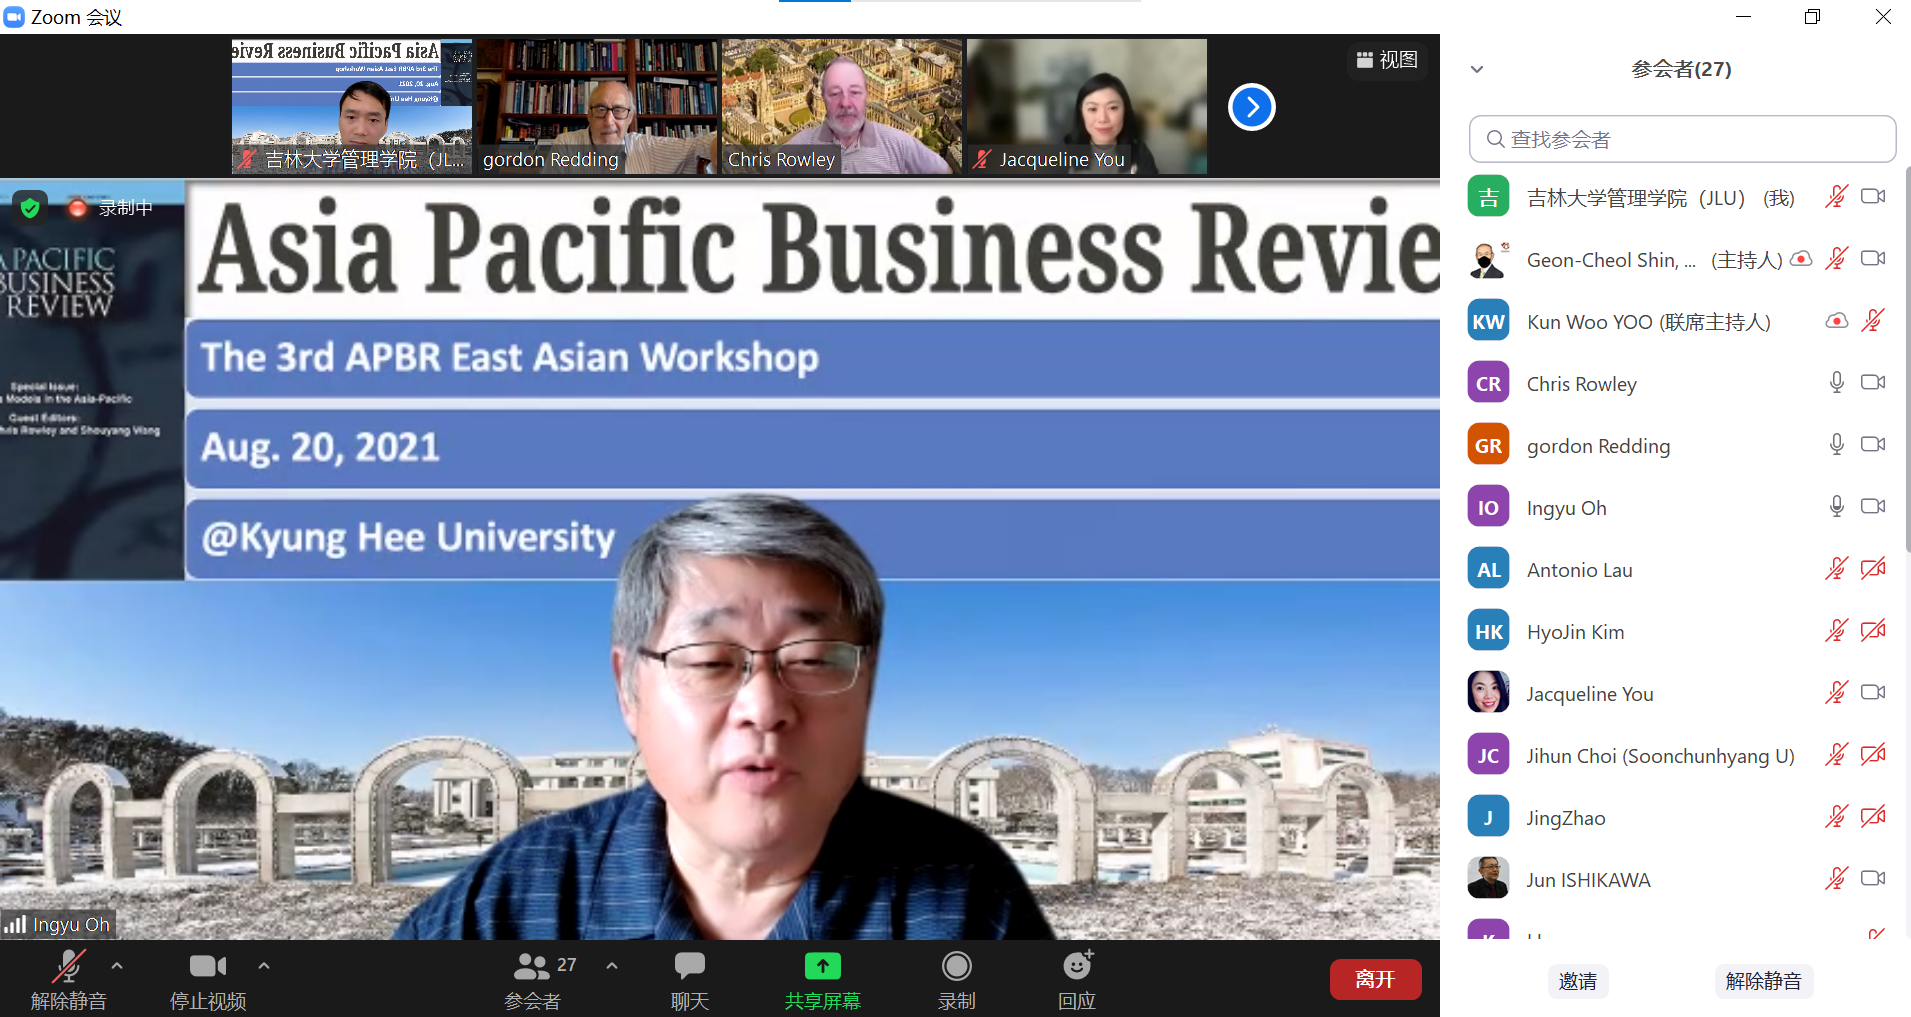Toggle microphone with Unmute (解除静音) button

tap(68, 967)
